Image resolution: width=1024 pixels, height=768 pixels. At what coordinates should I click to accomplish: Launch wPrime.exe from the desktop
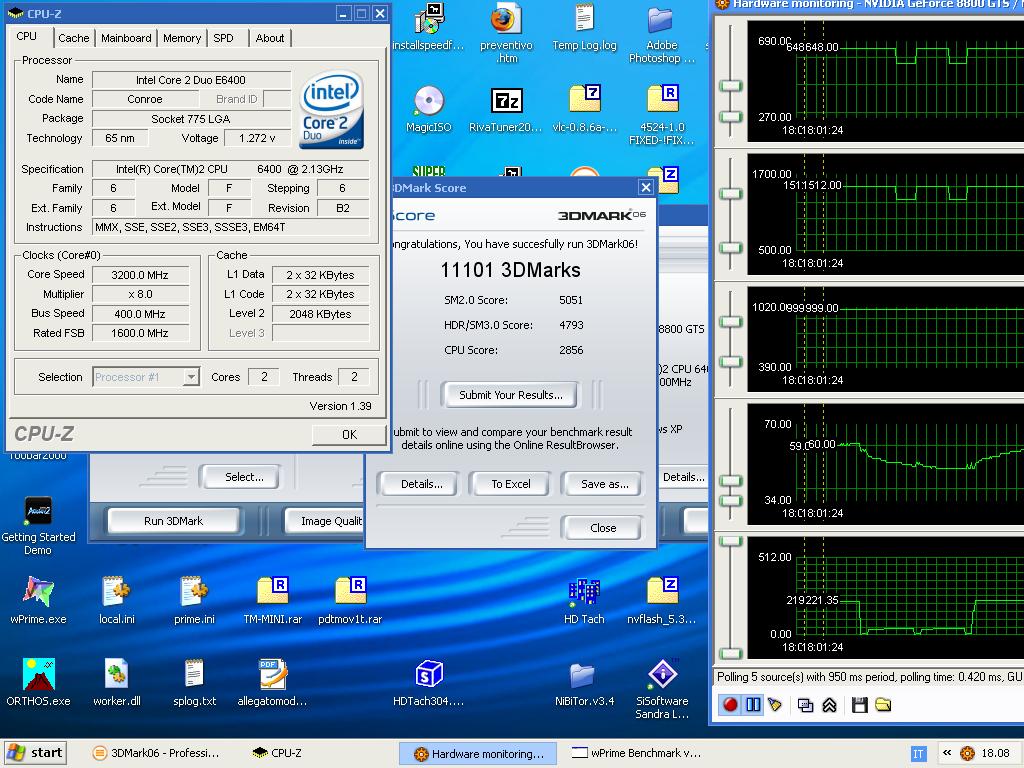point(38,601)
